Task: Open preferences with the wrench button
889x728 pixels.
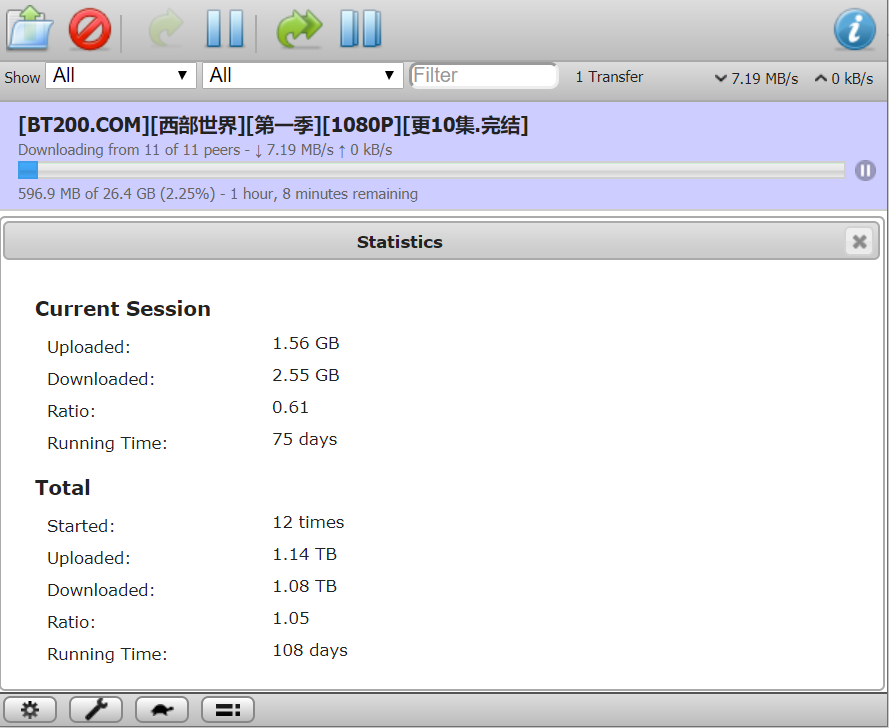Action: (96, 710)
